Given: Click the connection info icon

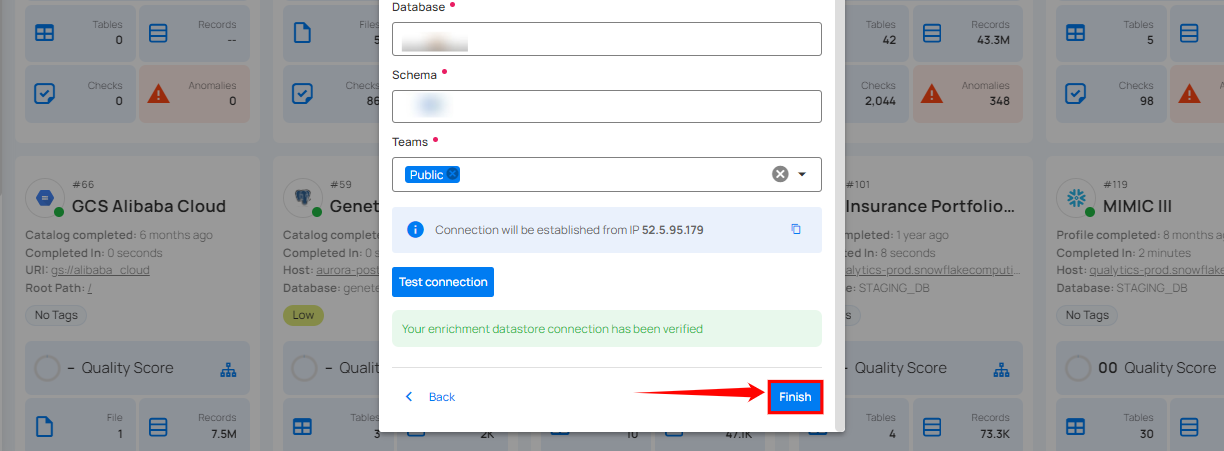Looking at the screenshot, I should click(x=416, y=229).
